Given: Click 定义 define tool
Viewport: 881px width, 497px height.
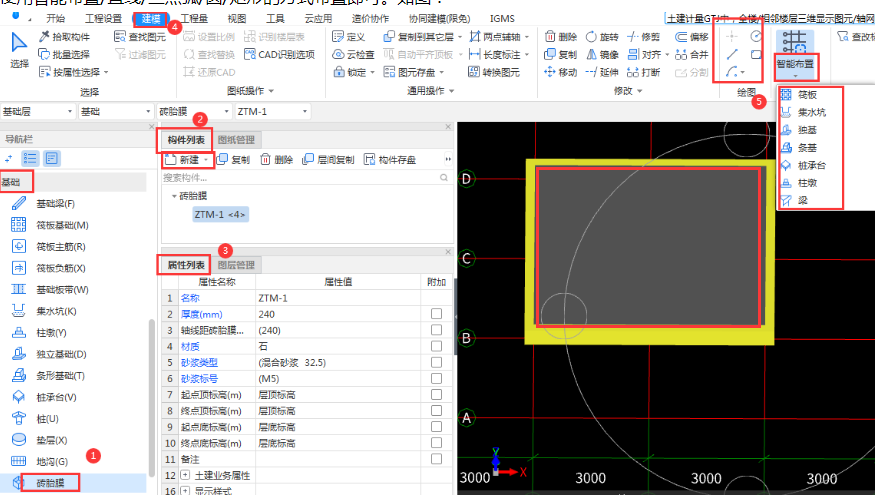Looking at the screenshot, I should [x=349, y=37].
